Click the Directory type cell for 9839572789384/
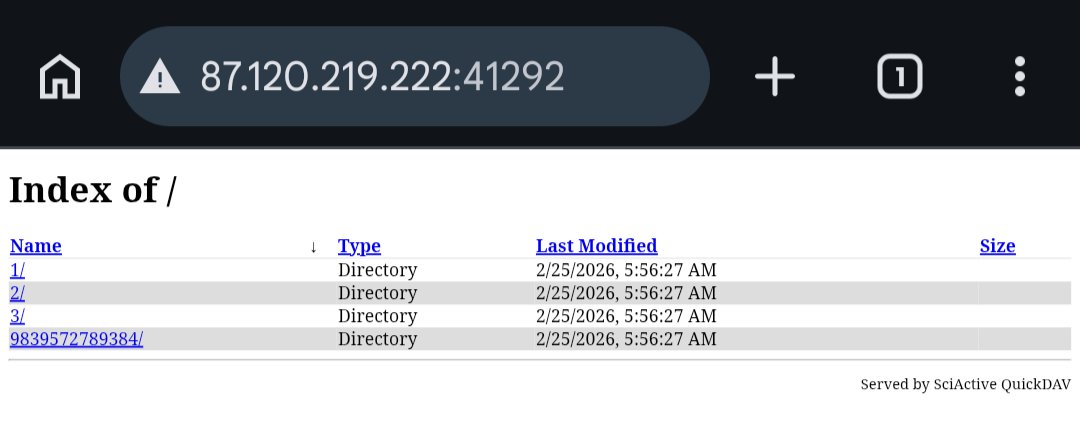1080x435 pixels. click(377, 339)
